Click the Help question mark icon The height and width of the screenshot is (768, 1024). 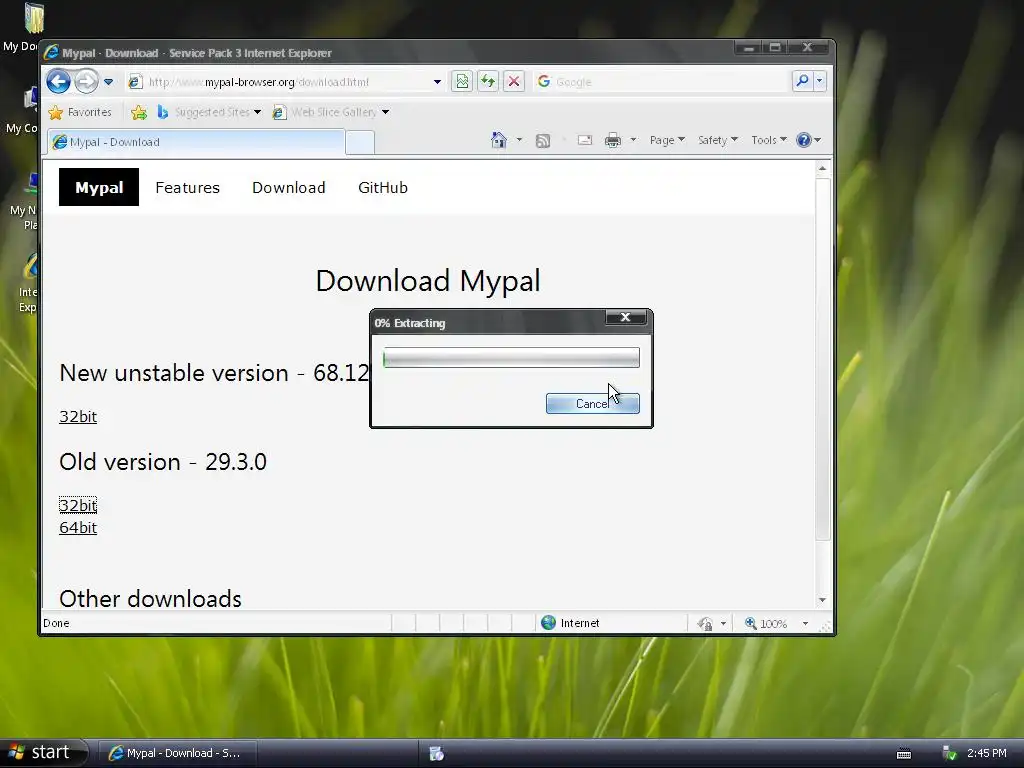pyautogui.click(x=804, y=140)
